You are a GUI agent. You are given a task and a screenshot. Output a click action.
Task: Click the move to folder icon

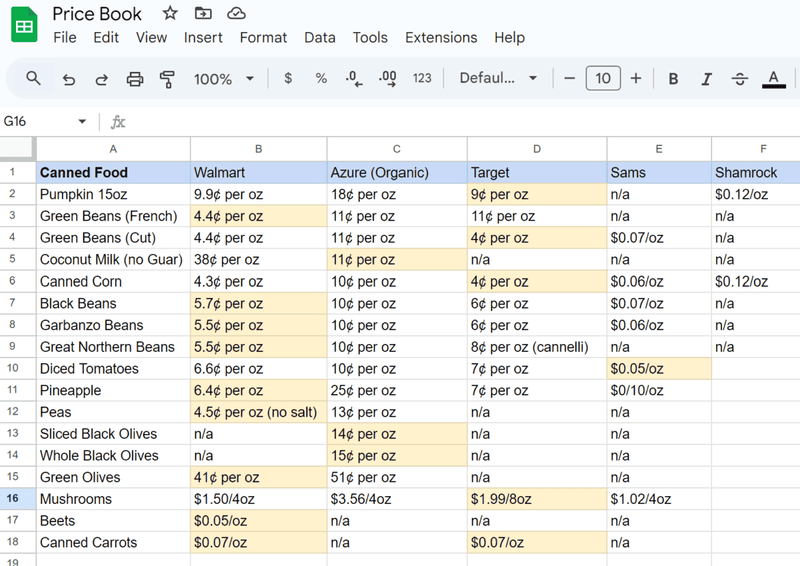pyautogui.click(x=203, y=13)
